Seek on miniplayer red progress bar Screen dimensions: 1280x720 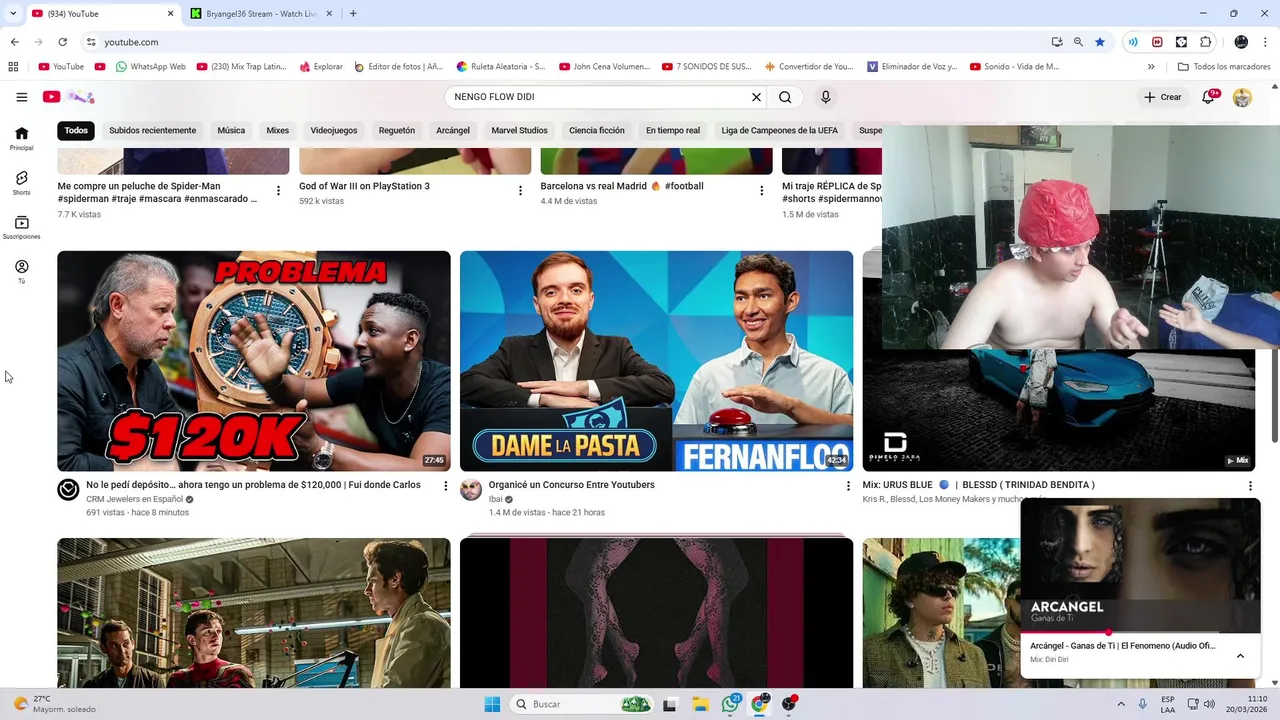point(1140,632)
